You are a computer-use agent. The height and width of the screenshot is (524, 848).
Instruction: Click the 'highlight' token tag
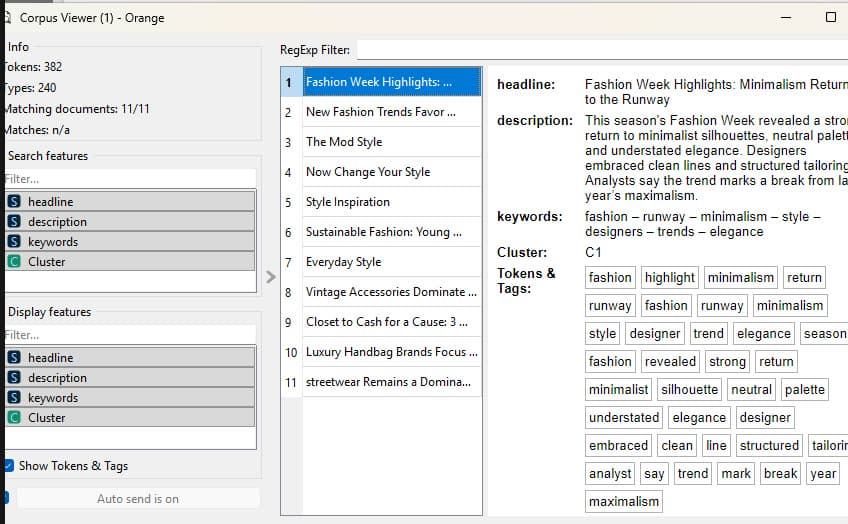[670, 277]
